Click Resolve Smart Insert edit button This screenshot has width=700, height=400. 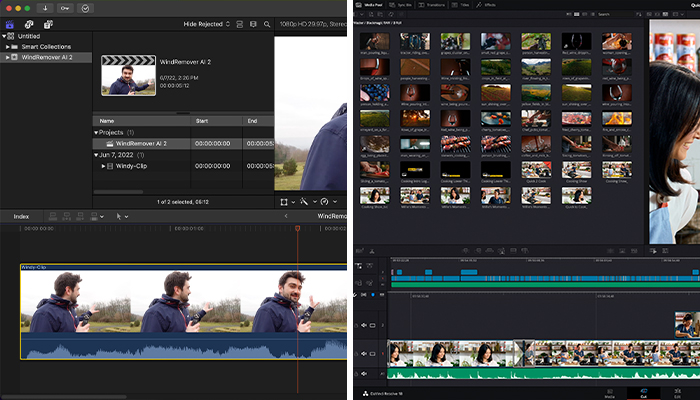pos(466,251)
